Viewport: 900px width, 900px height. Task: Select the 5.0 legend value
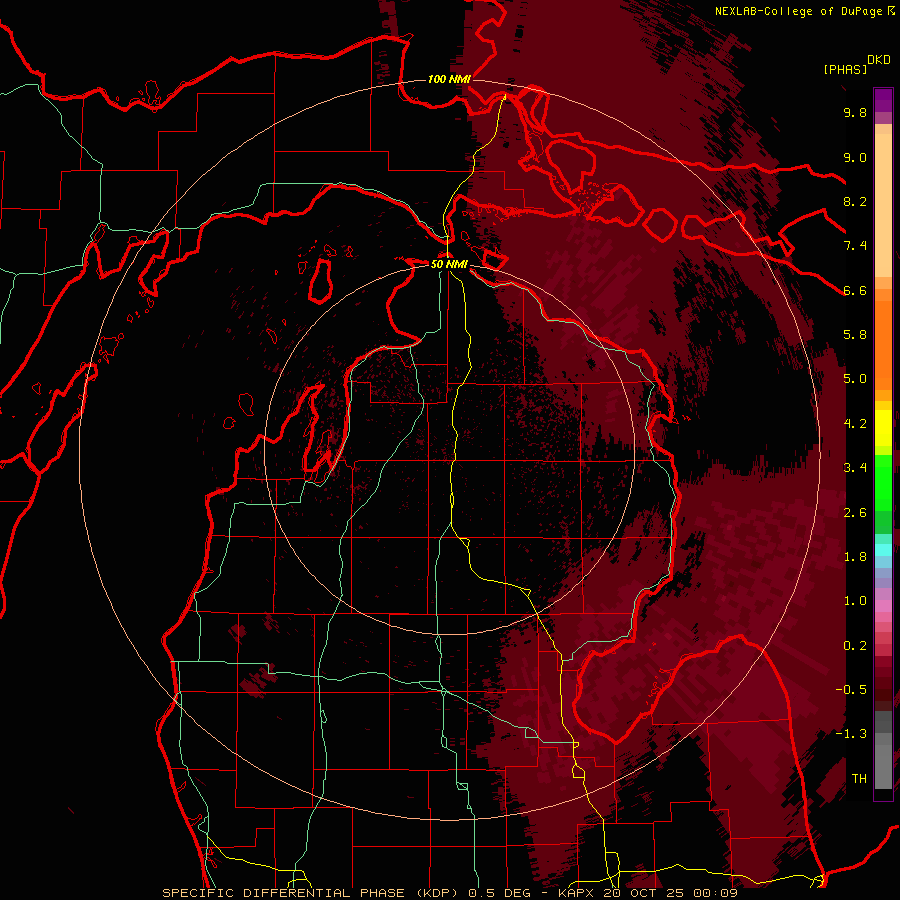pyautogui.click(x=855, y=379)
